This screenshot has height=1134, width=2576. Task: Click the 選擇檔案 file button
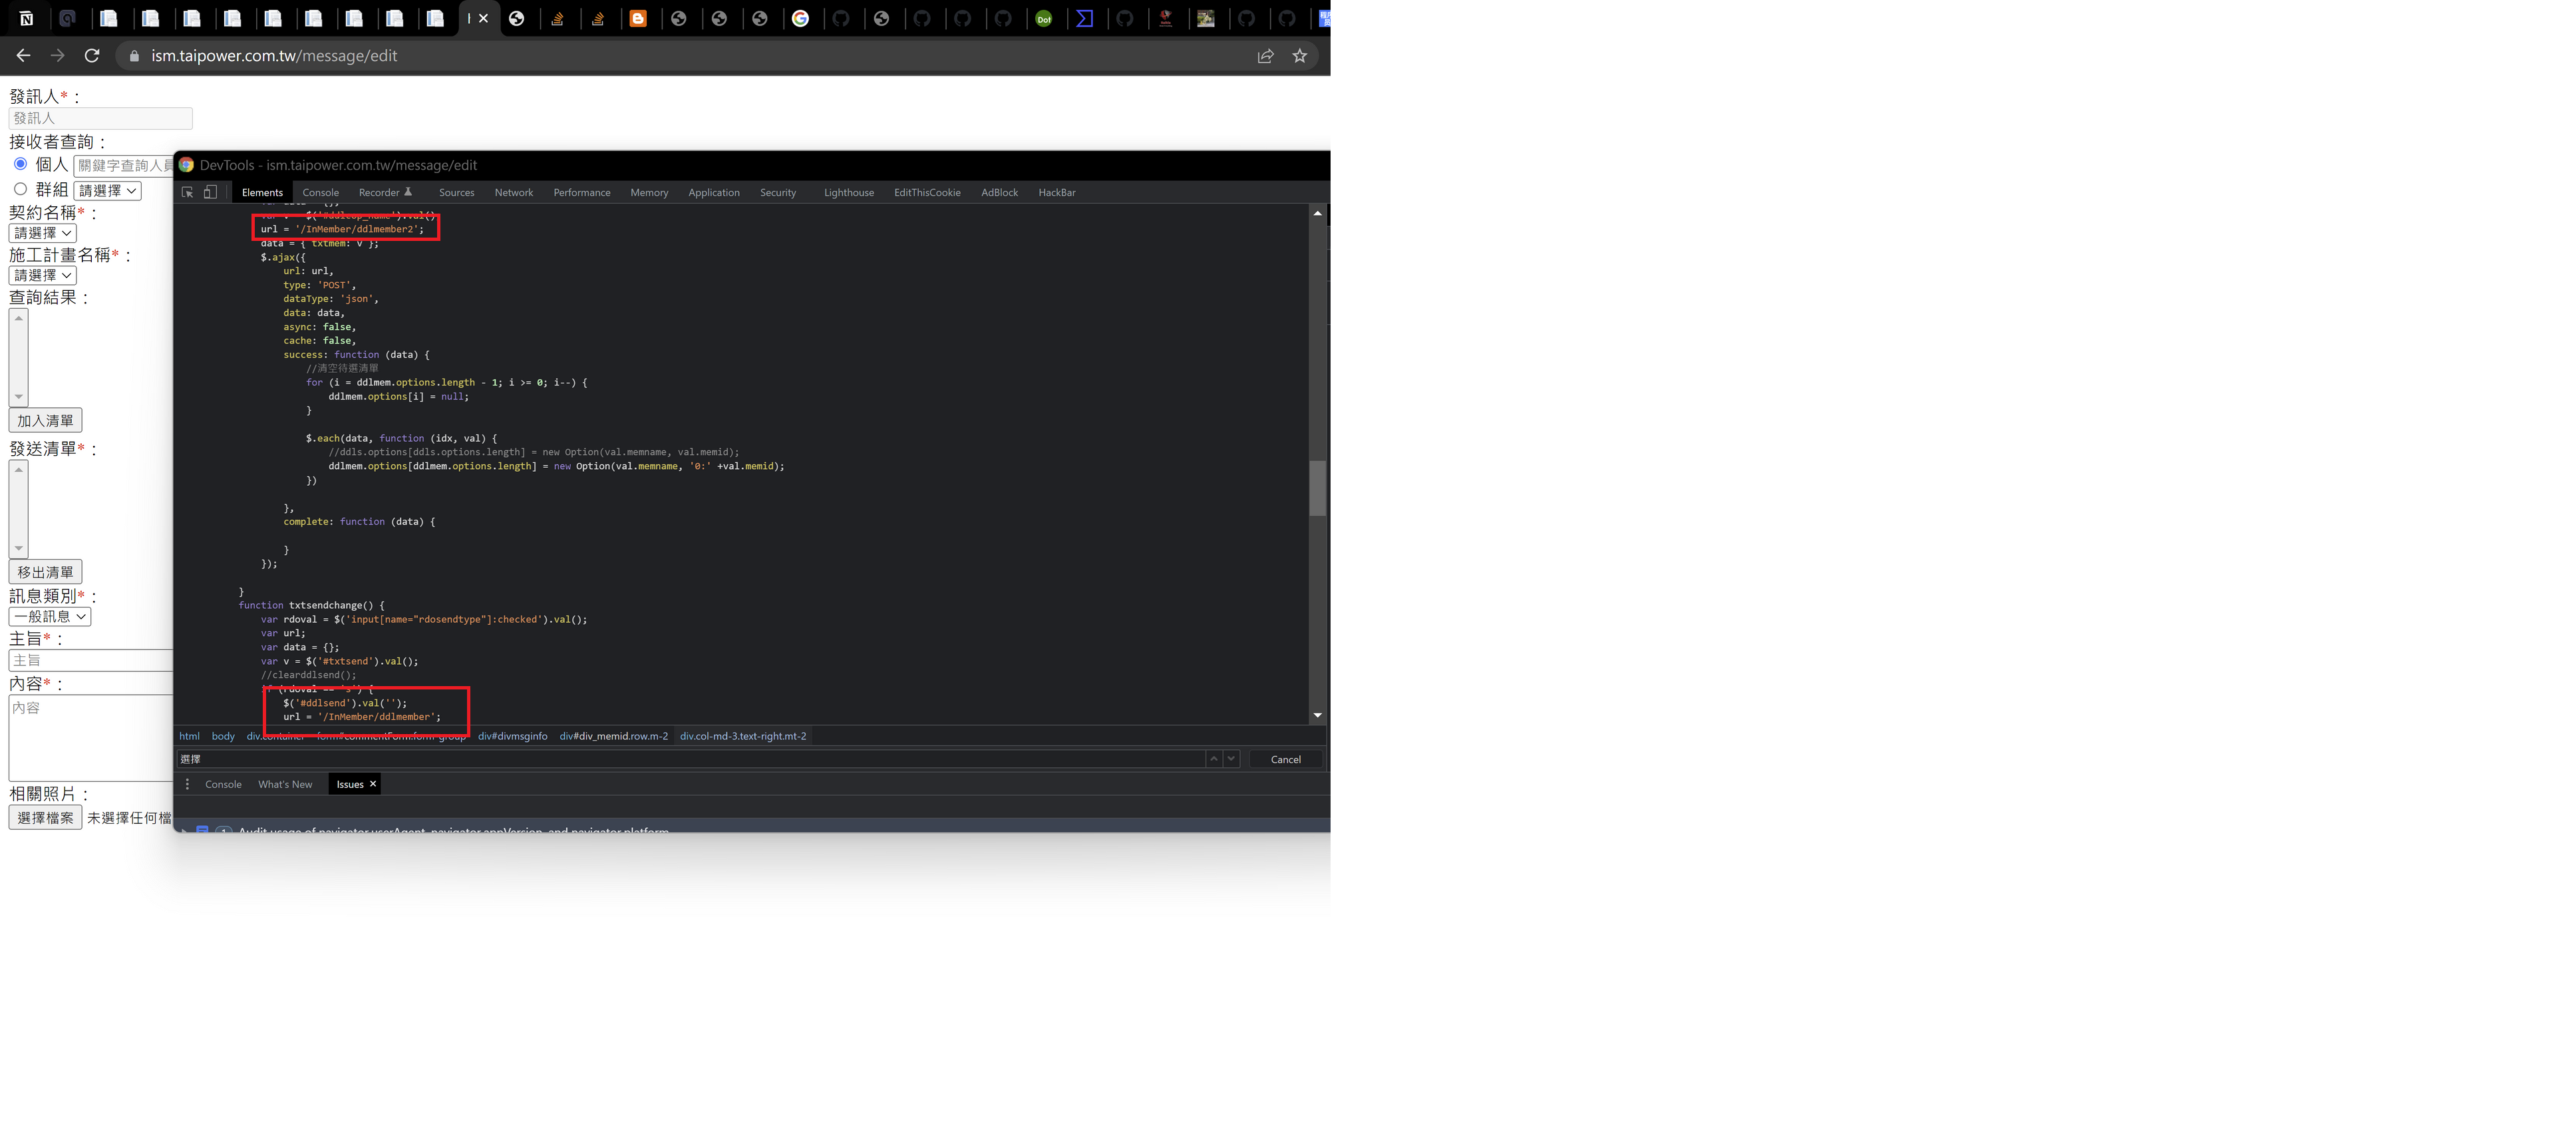[x=45, y=818]
